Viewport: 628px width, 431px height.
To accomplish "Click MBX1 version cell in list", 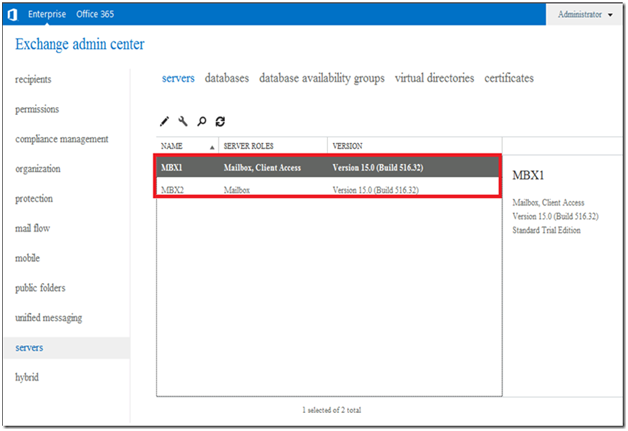I will (378, 168).
